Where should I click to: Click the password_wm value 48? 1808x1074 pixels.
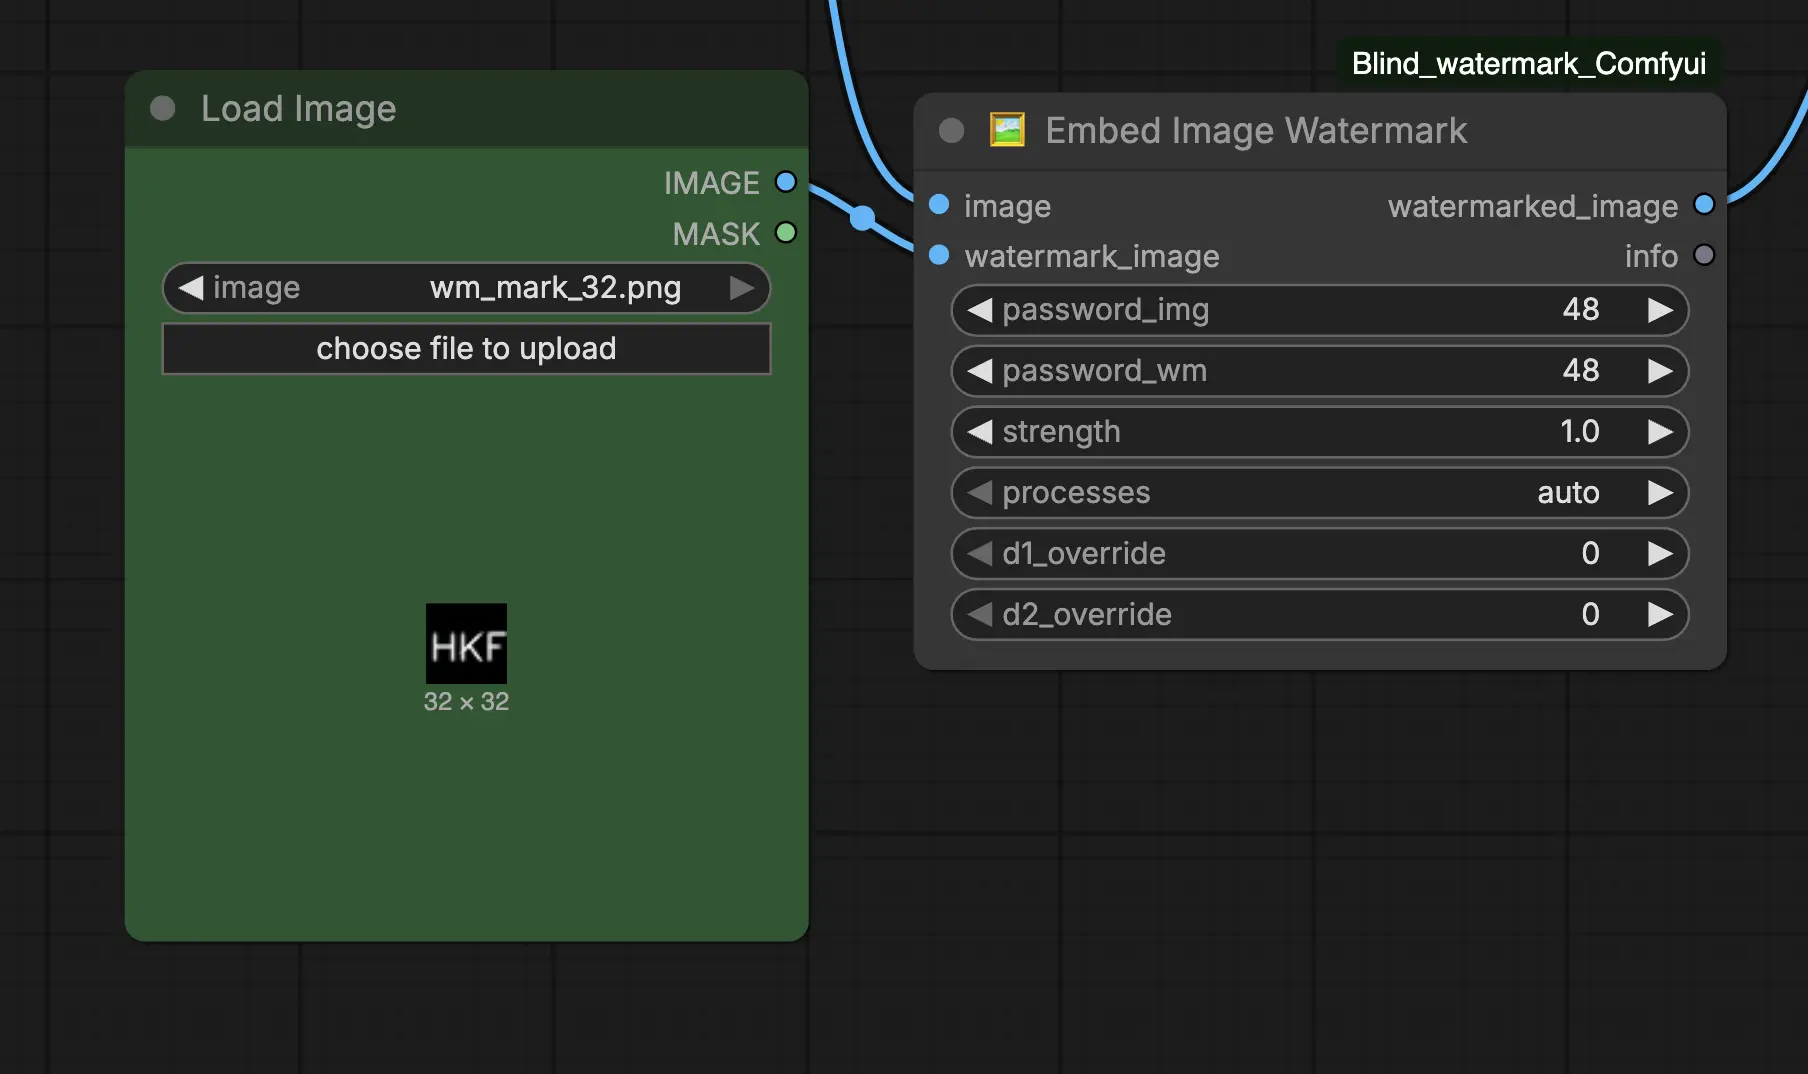[1581, 371]
